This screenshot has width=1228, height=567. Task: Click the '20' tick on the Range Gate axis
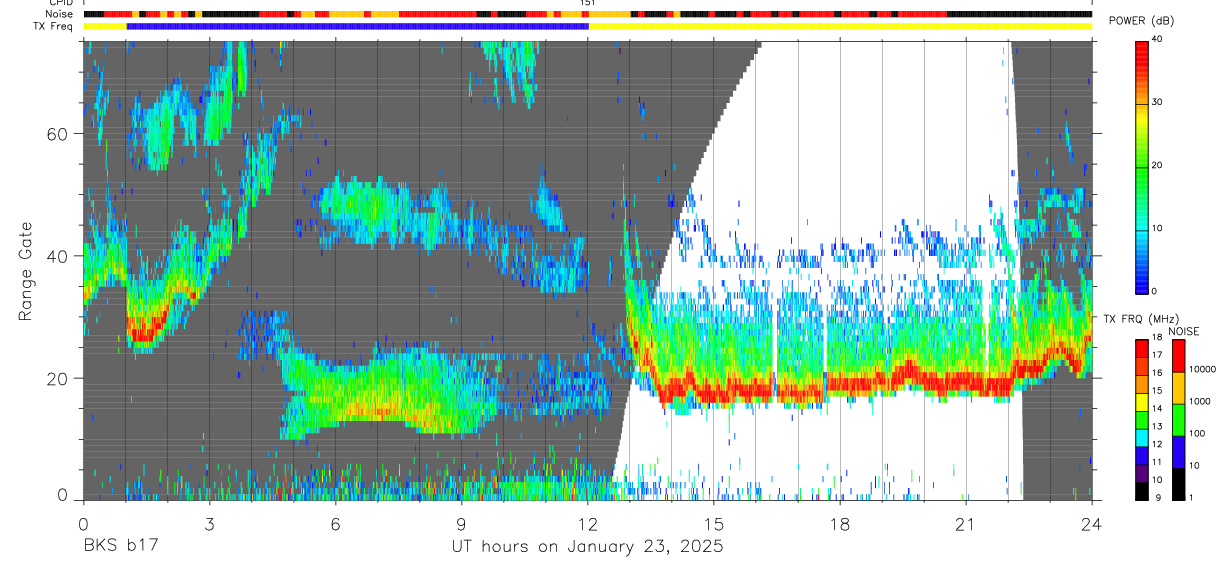[x=58, y=378]
